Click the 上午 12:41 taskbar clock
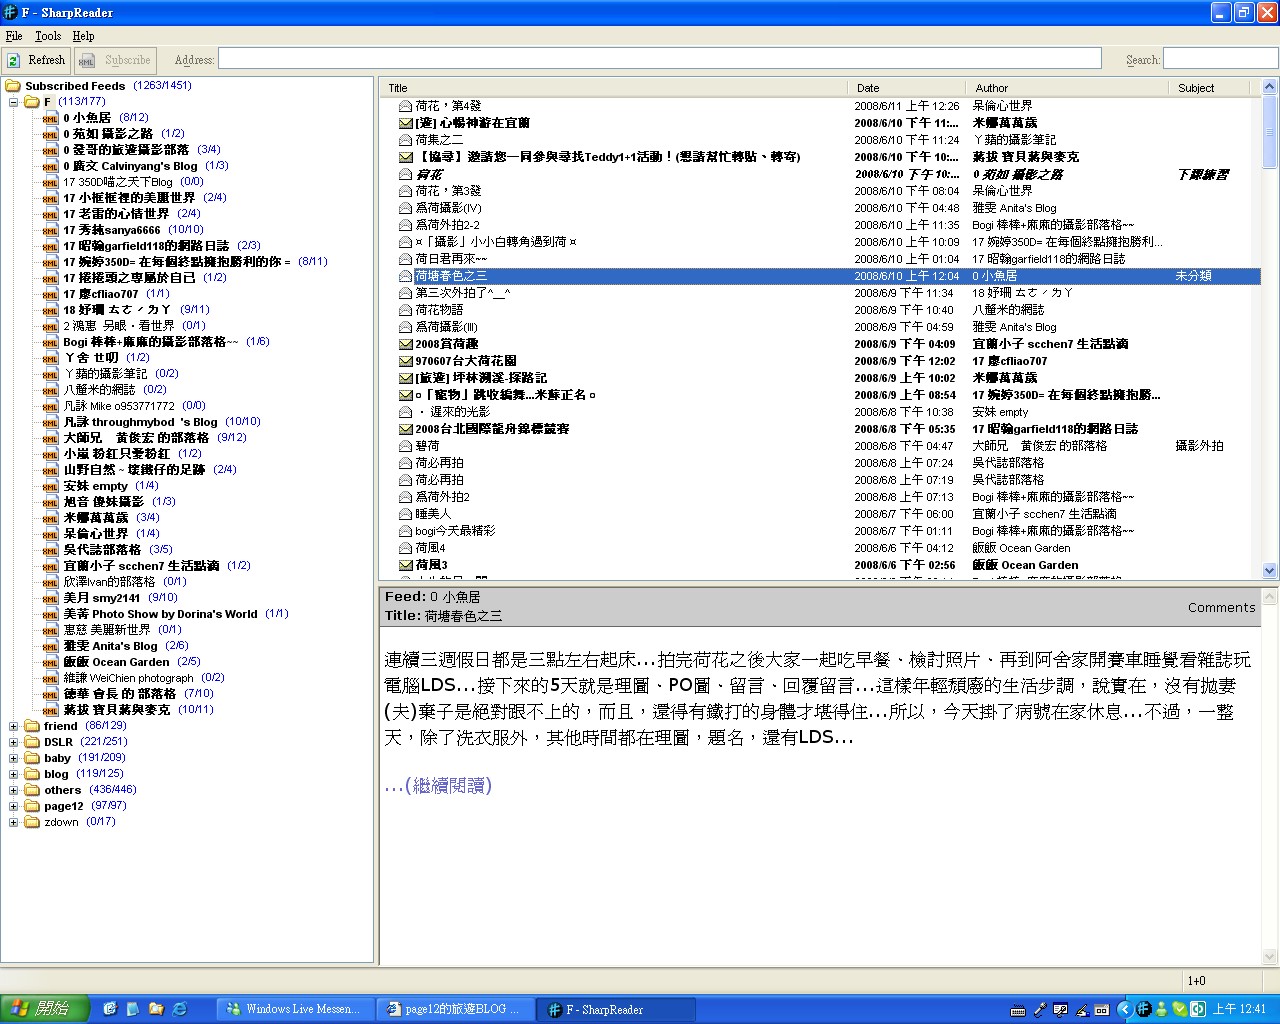The height and width of the screenshot is (1024, 1280). pyautogui.click(x=1240, y=1009)
